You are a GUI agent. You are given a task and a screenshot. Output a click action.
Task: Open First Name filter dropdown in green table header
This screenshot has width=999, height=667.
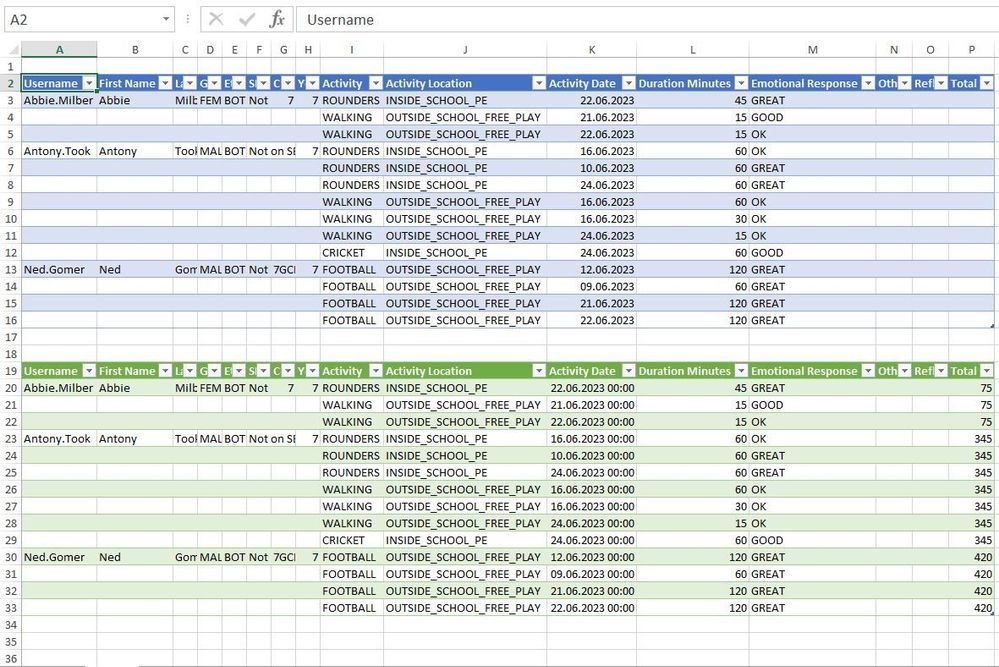165,371
